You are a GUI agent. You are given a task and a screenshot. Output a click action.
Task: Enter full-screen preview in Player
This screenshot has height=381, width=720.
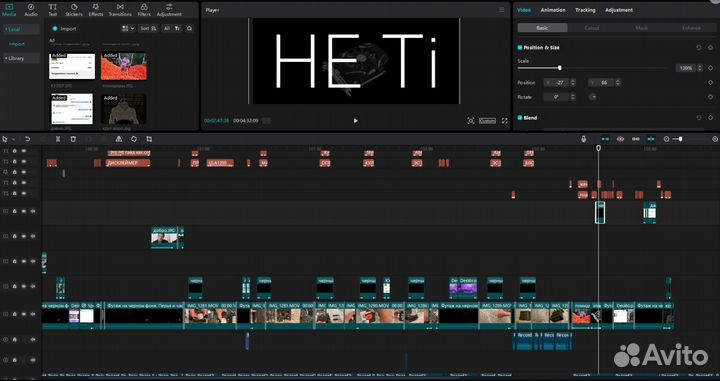click(x=504, y=121)
